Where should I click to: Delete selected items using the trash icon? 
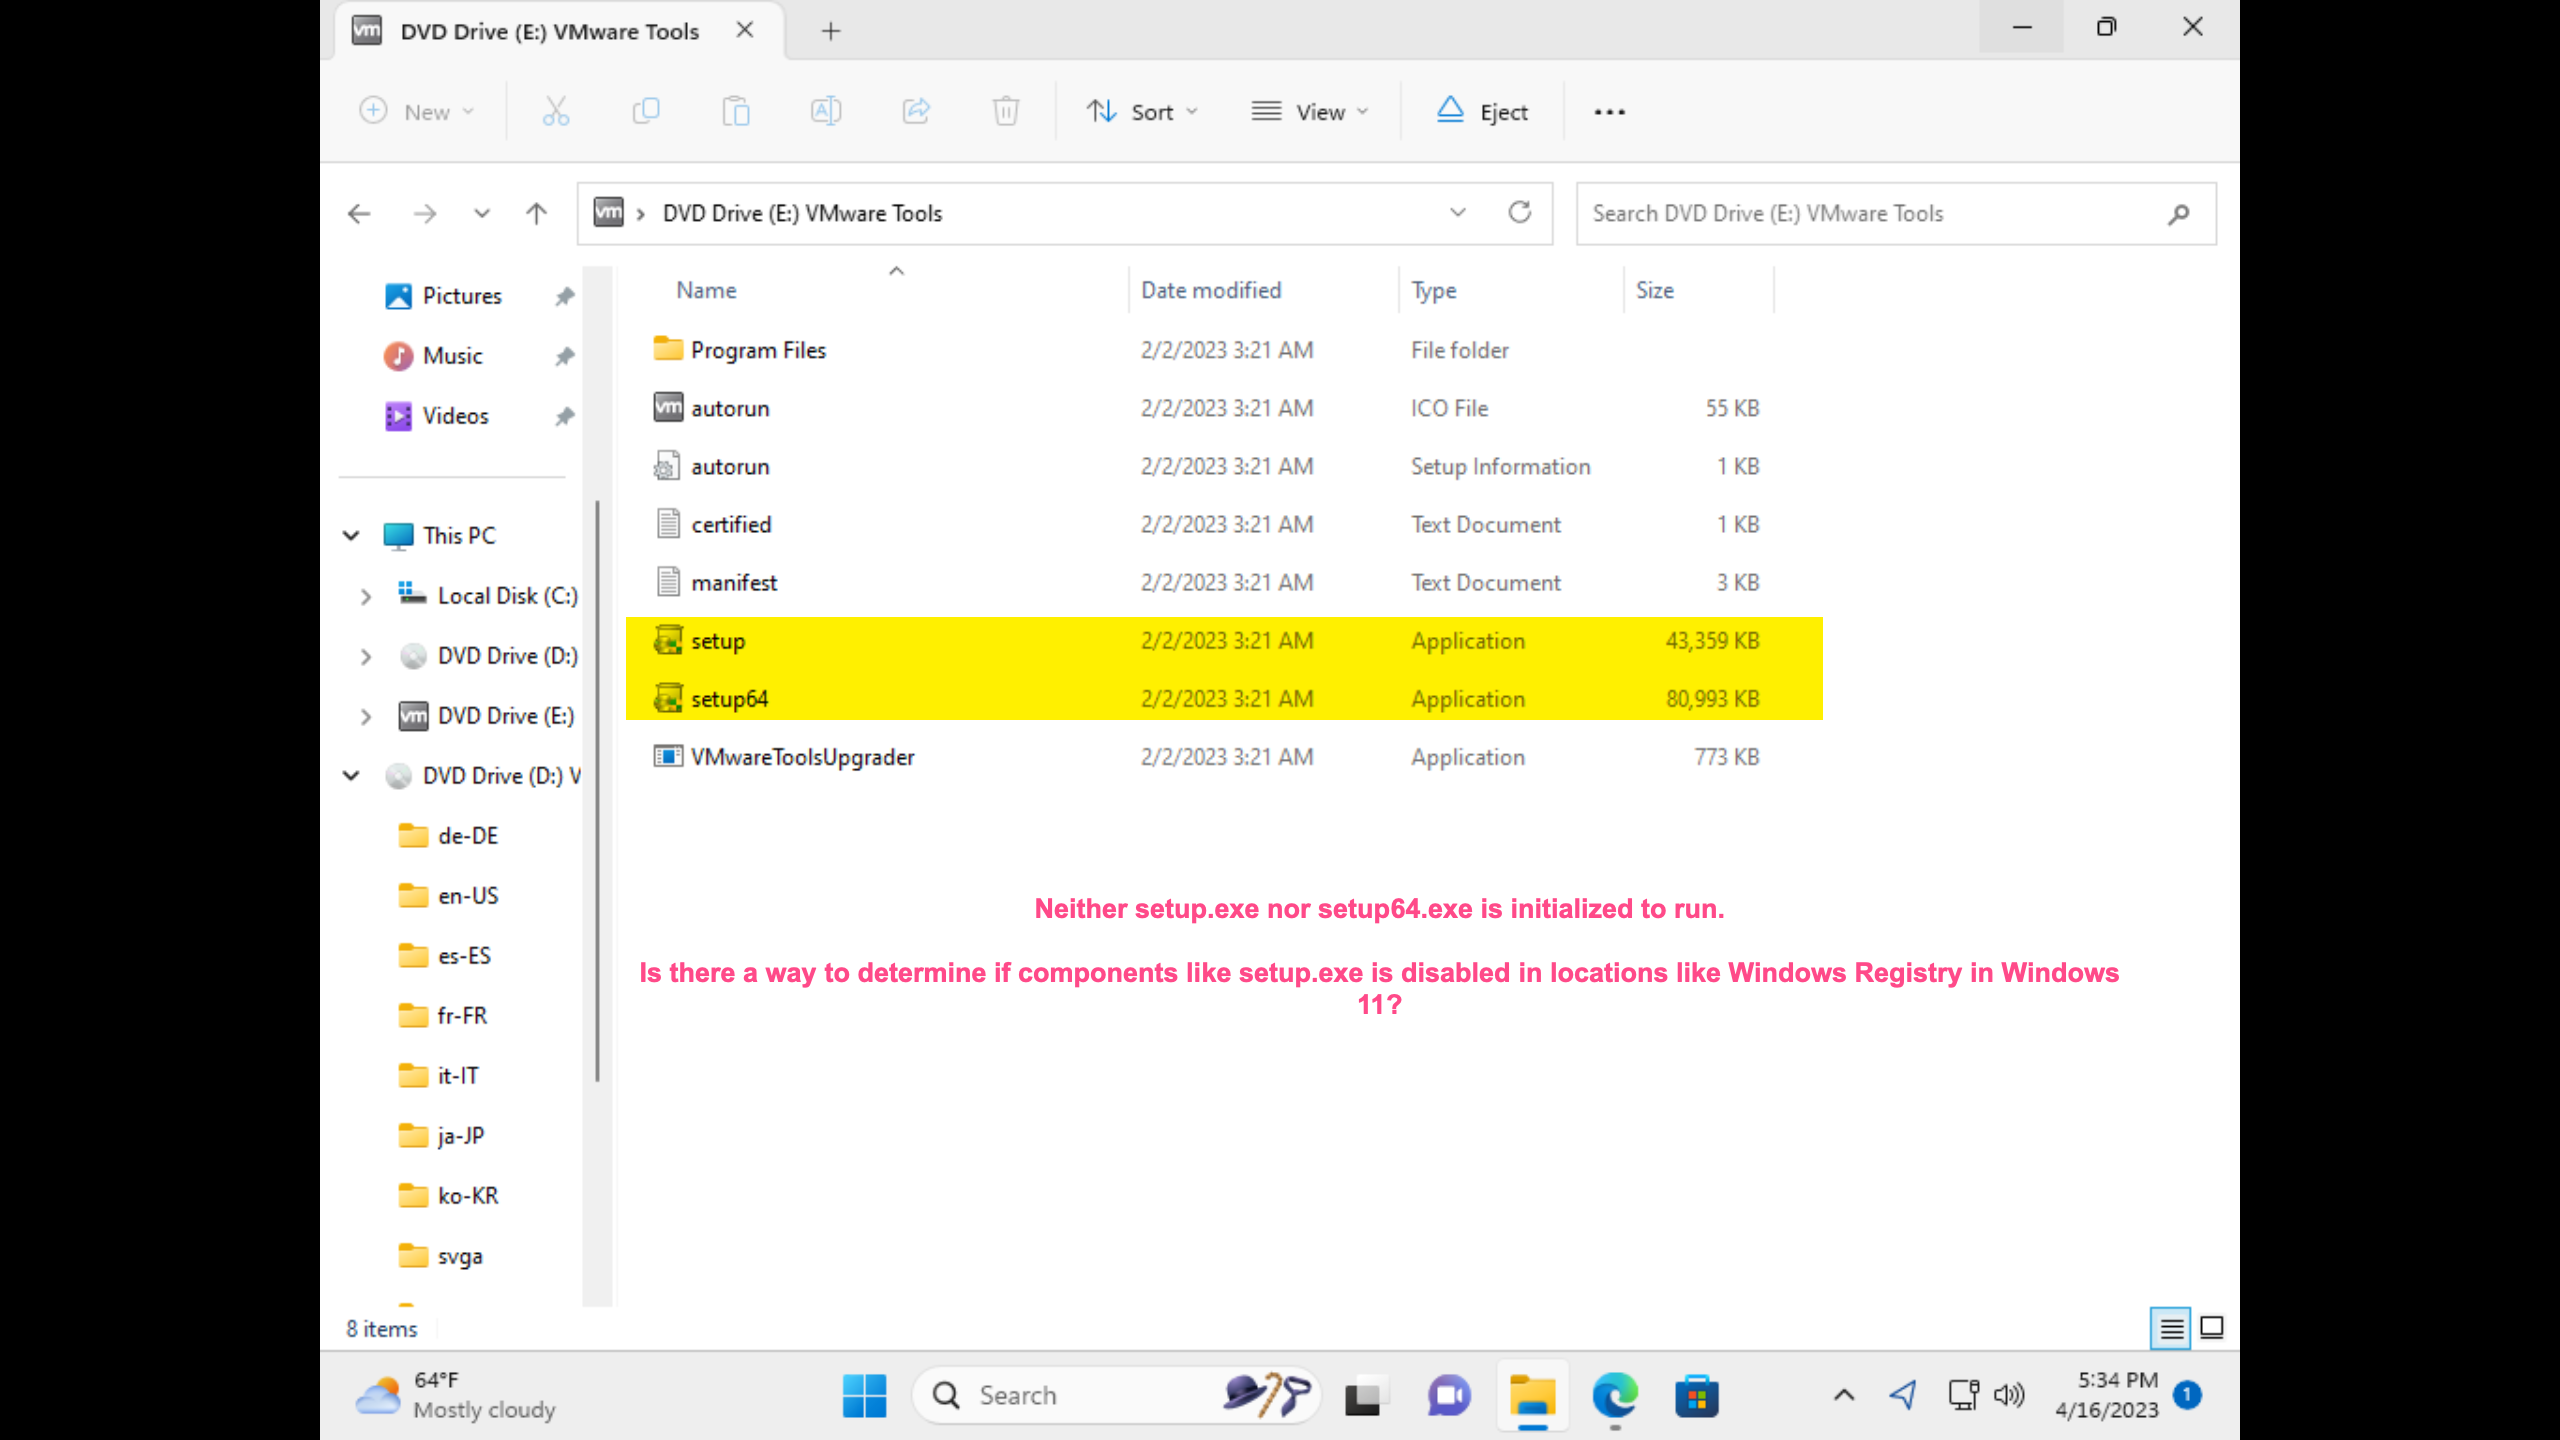(1006, 111)
